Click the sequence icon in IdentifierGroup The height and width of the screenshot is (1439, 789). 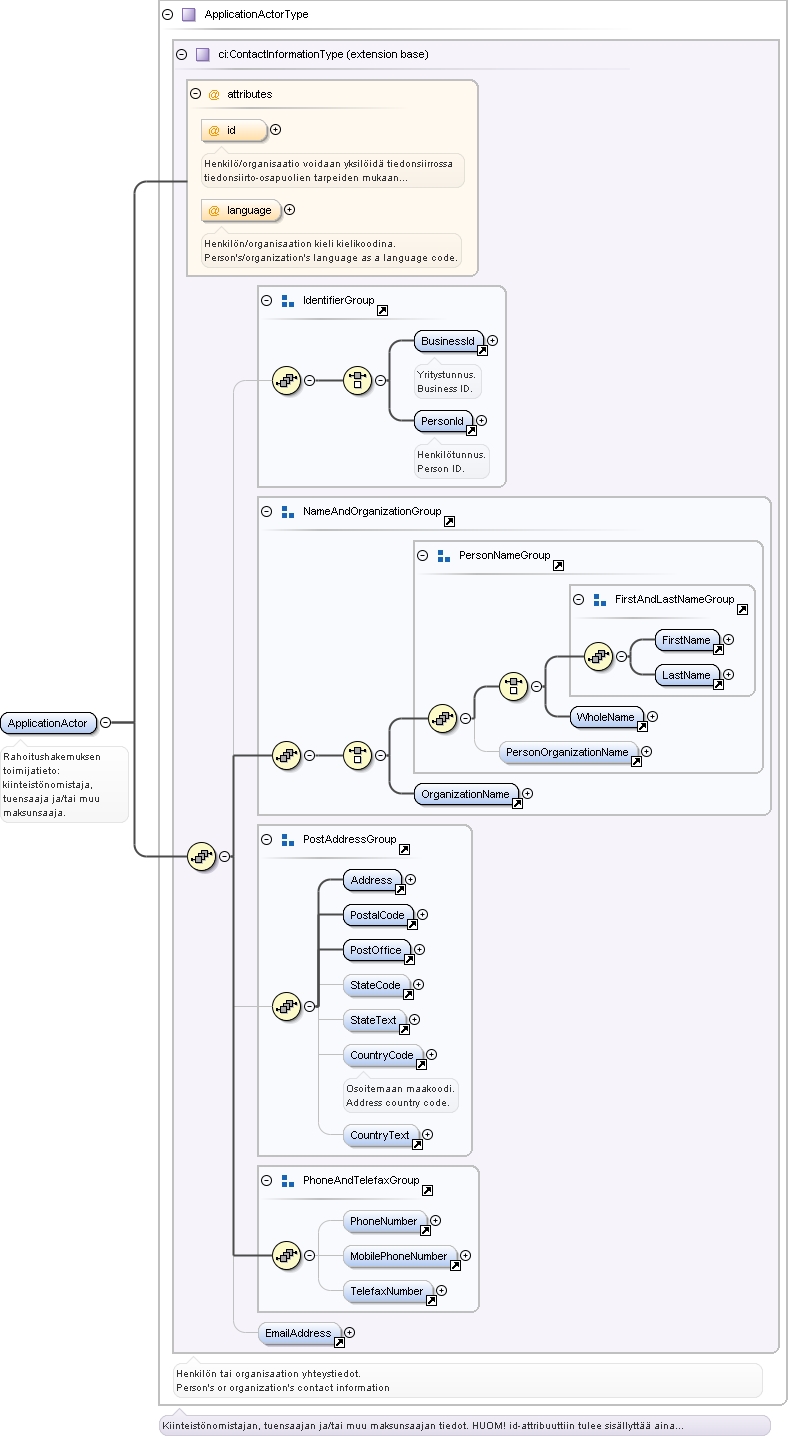(287, 380)
